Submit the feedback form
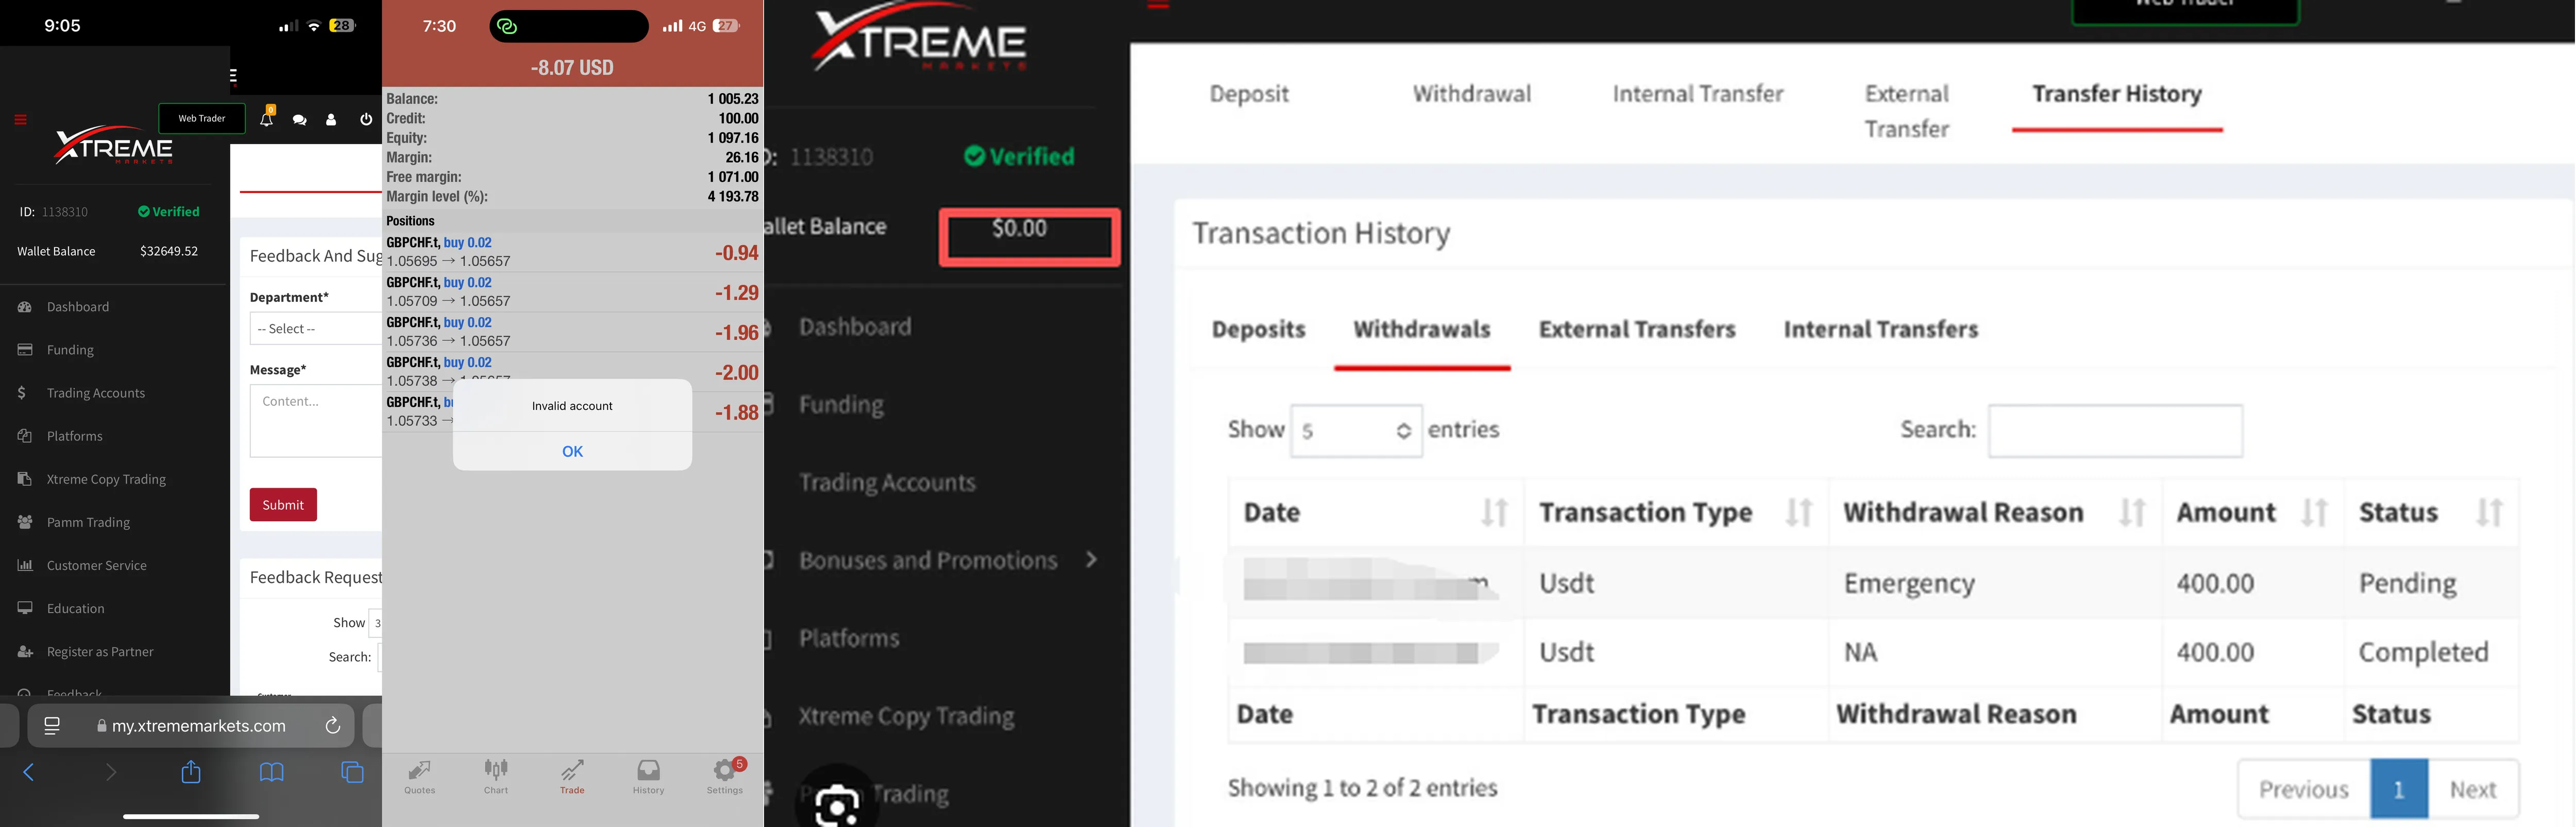 pyautogui.click(x=283, y=505)
